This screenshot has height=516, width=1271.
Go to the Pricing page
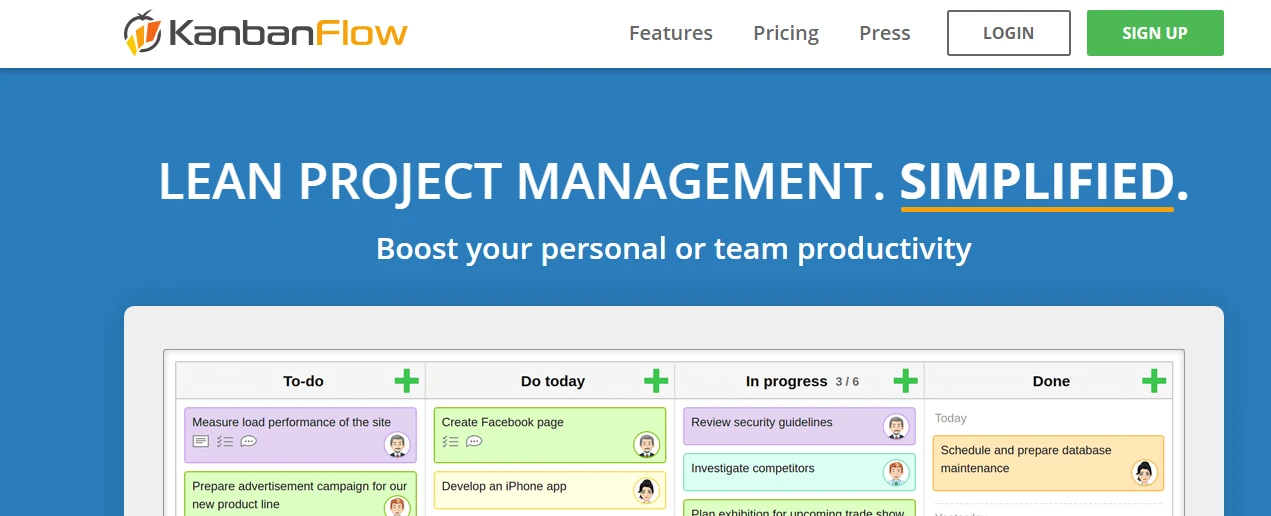click(785, 33)
